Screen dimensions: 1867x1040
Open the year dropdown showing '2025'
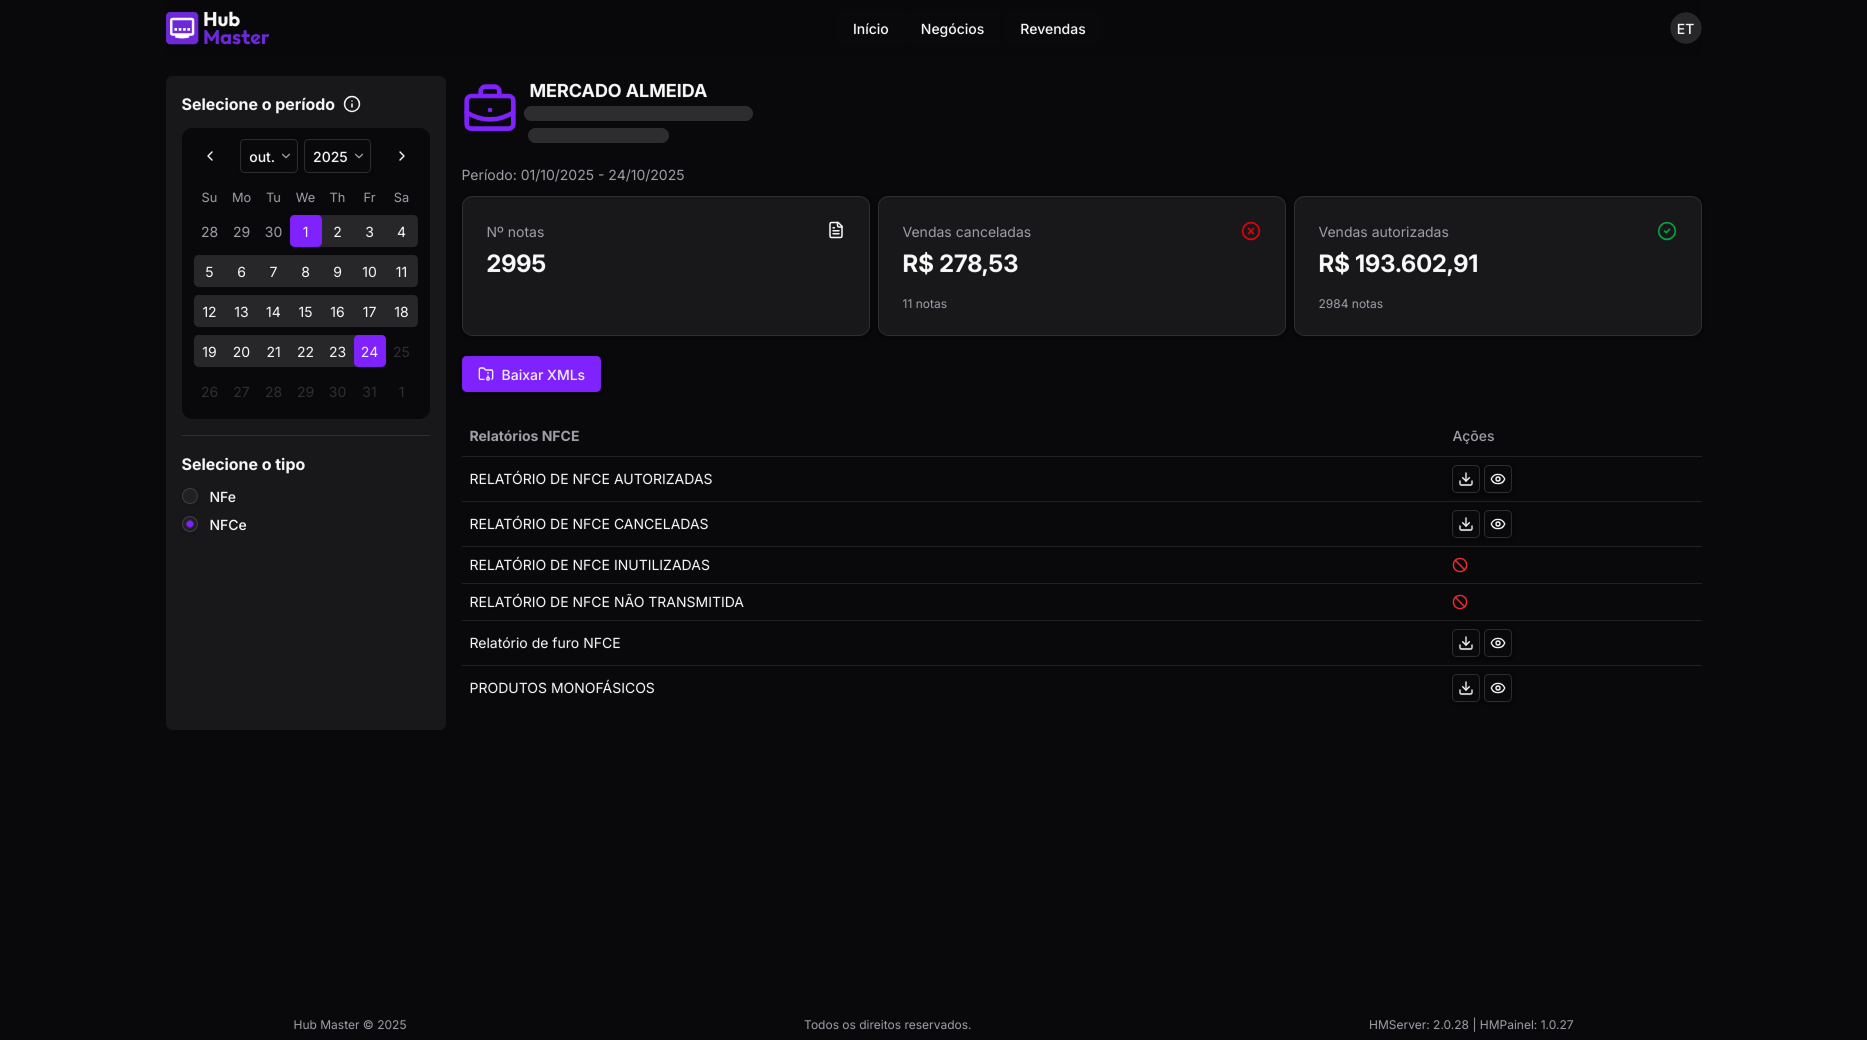pos(336,156)
